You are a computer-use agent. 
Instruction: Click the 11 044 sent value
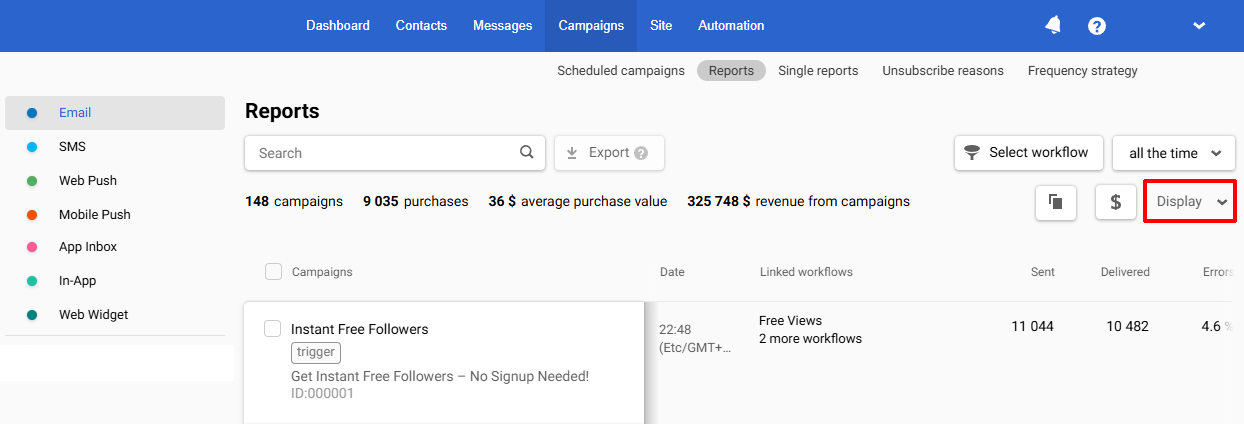click(1033, 326)
